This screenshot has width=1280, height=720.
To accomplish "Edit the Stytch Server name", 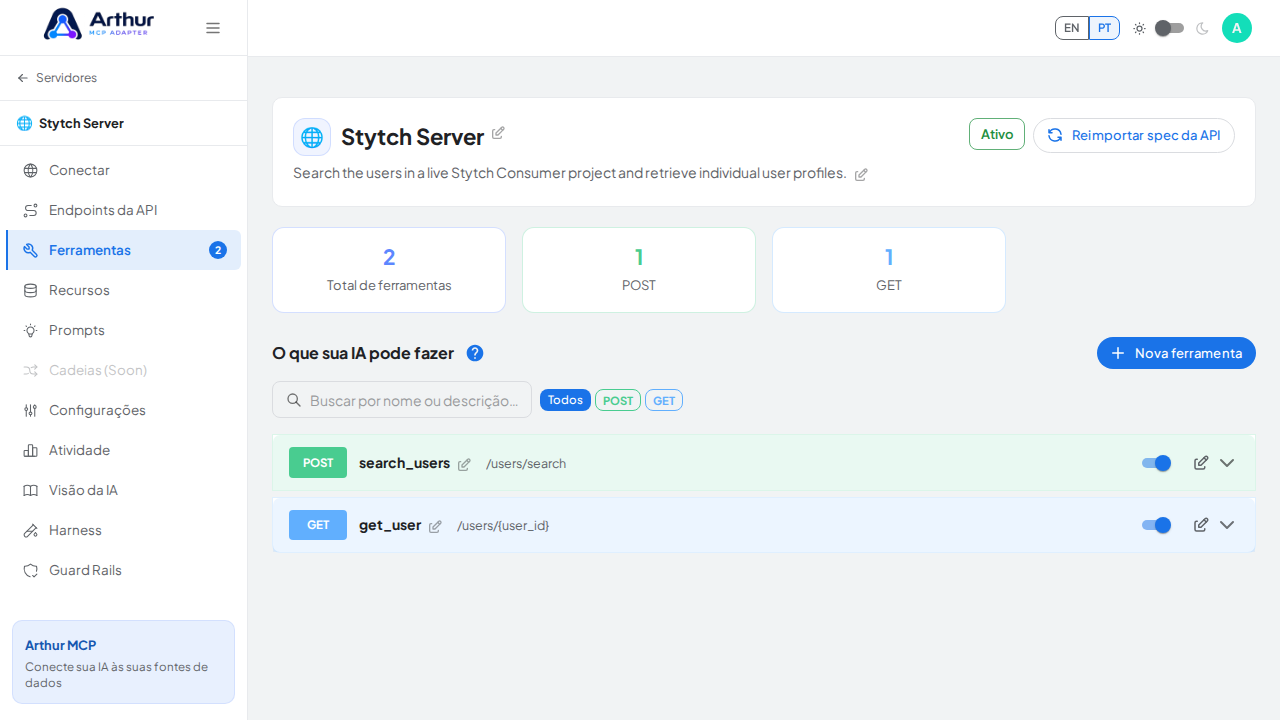I will click(x=498, y=133).
